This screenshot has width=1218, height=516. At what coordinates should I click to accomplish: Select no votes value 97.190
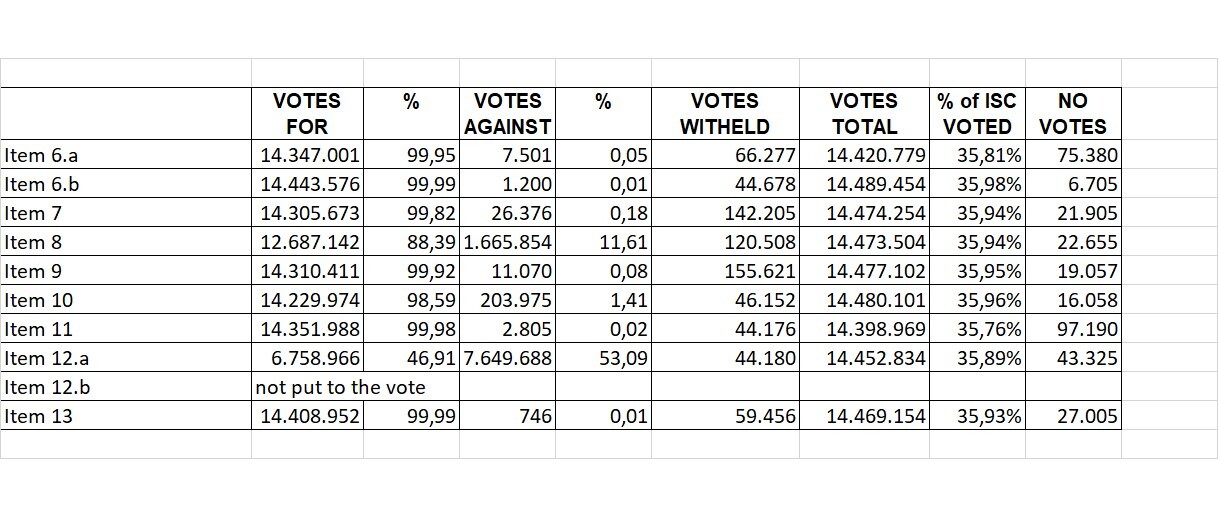point(1087,330)
